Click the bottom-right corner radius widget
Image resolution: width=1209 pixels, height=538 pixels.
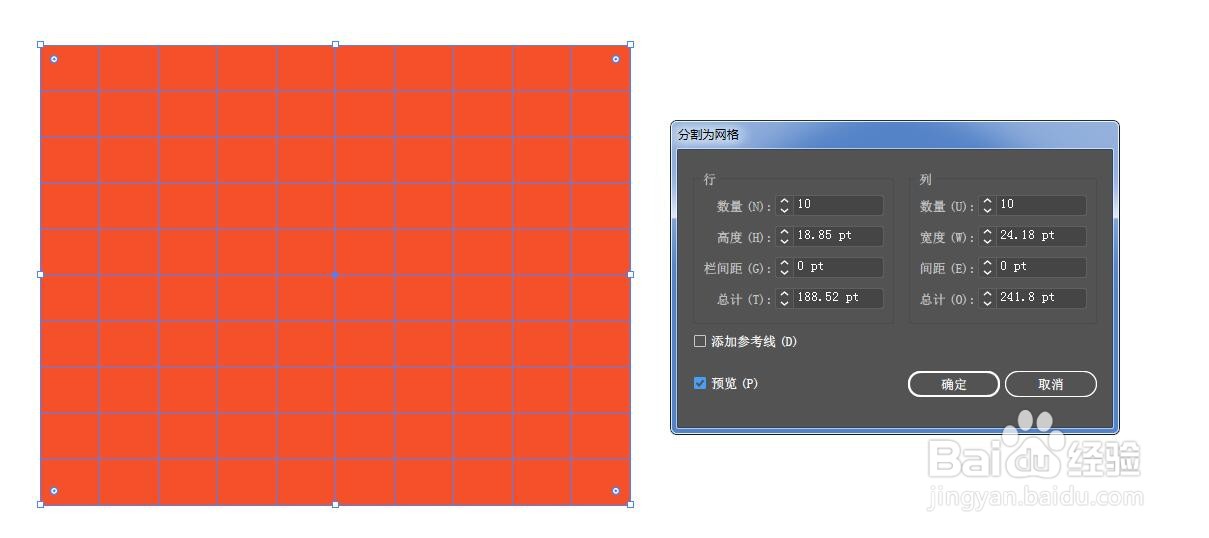click(x=615, y=490)
